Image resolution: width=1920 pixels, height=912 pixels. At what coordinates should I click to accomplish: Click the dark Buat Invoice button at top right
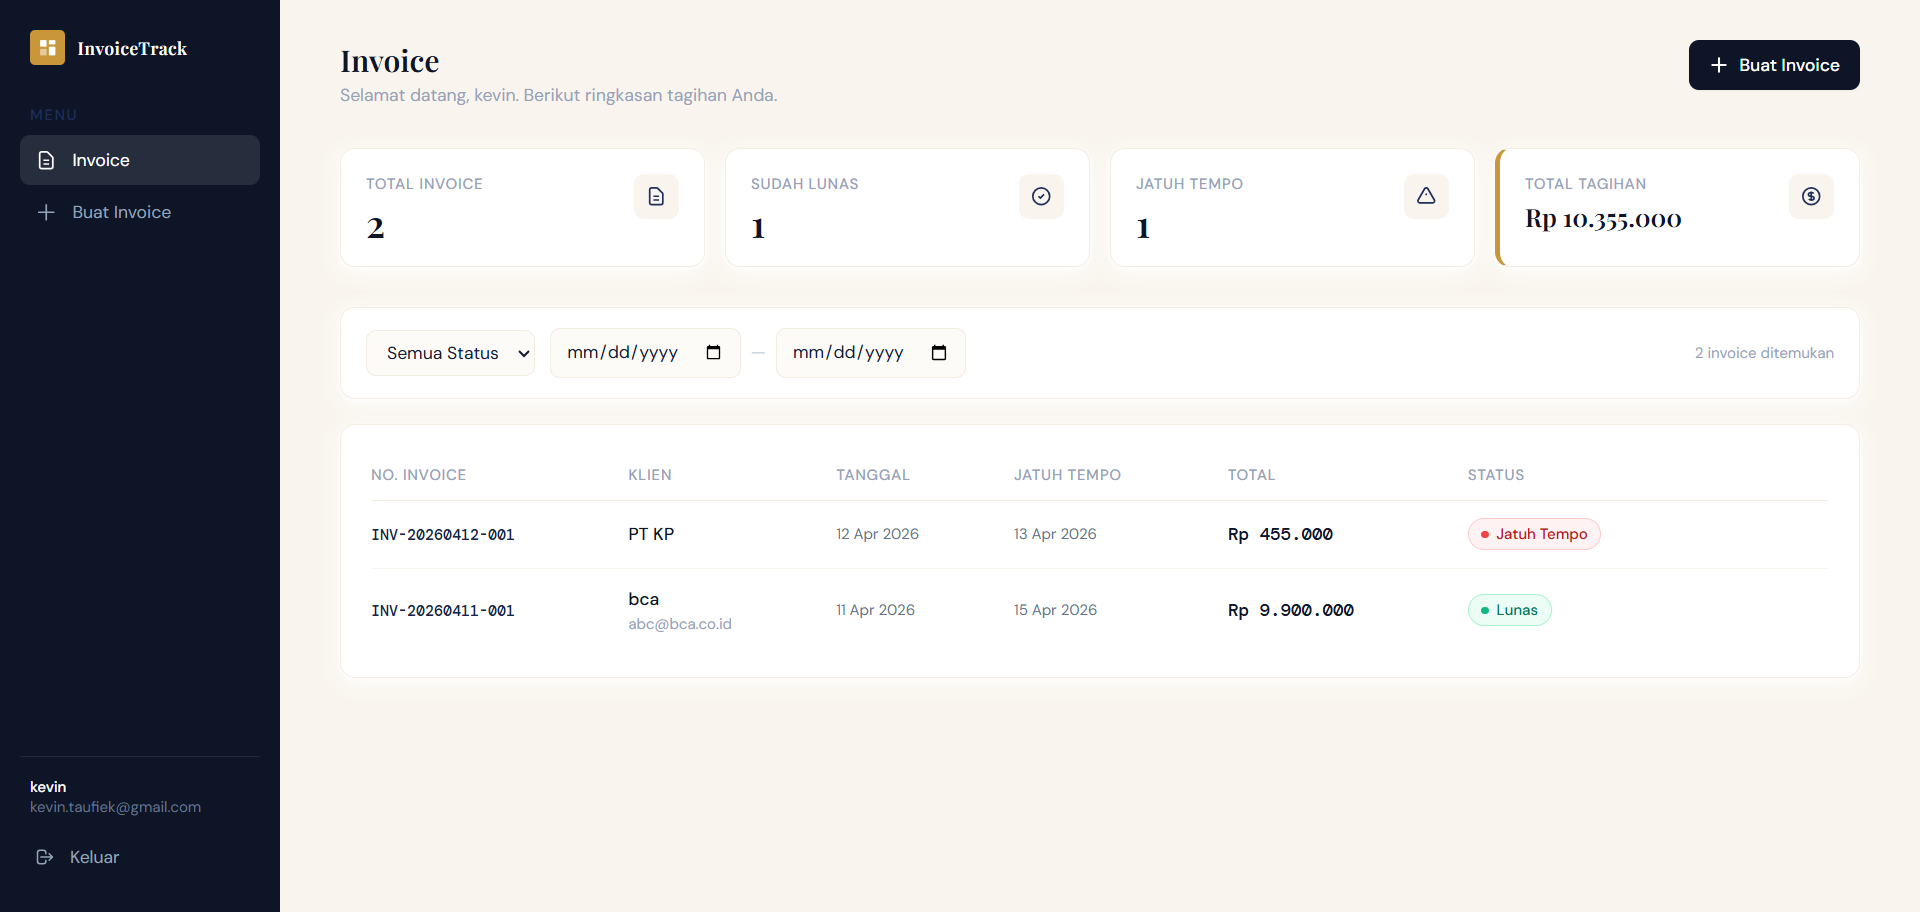coord(1774,65)
